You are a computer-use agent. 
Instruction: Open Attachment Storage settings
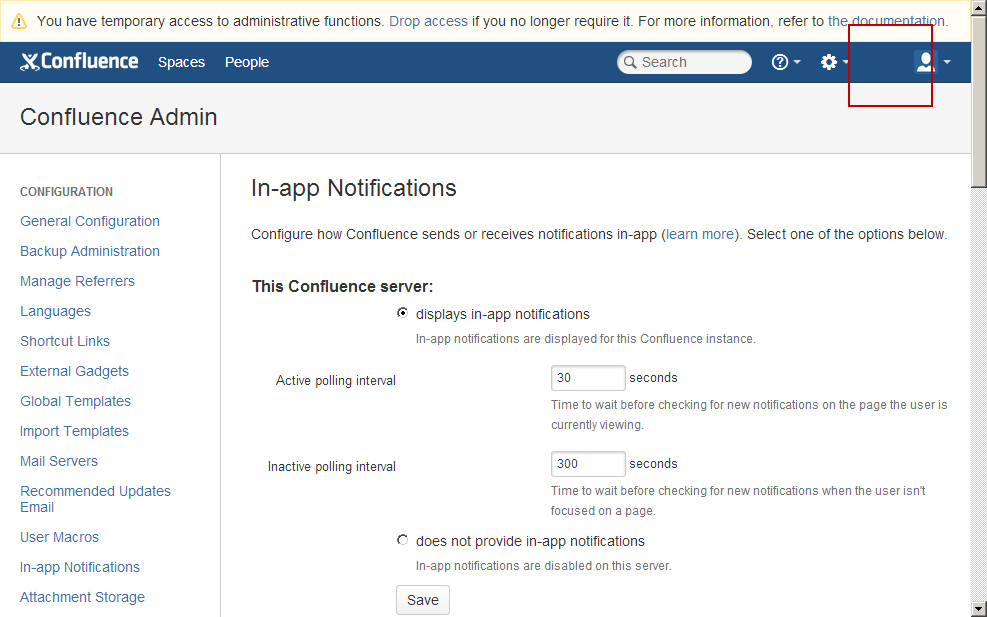coord(82,597)
